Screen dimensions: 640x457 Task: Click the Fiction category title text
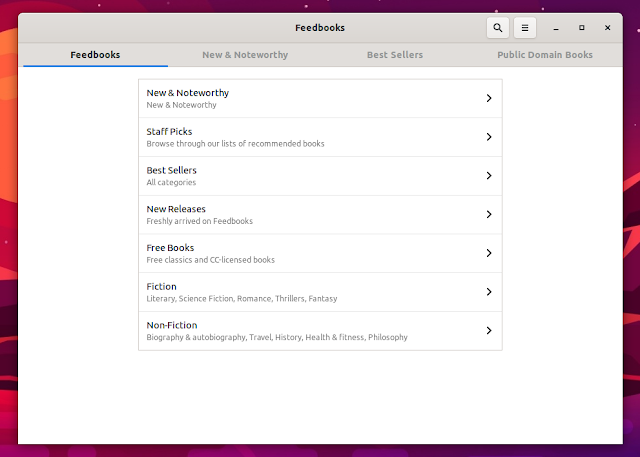click(161, 287)
